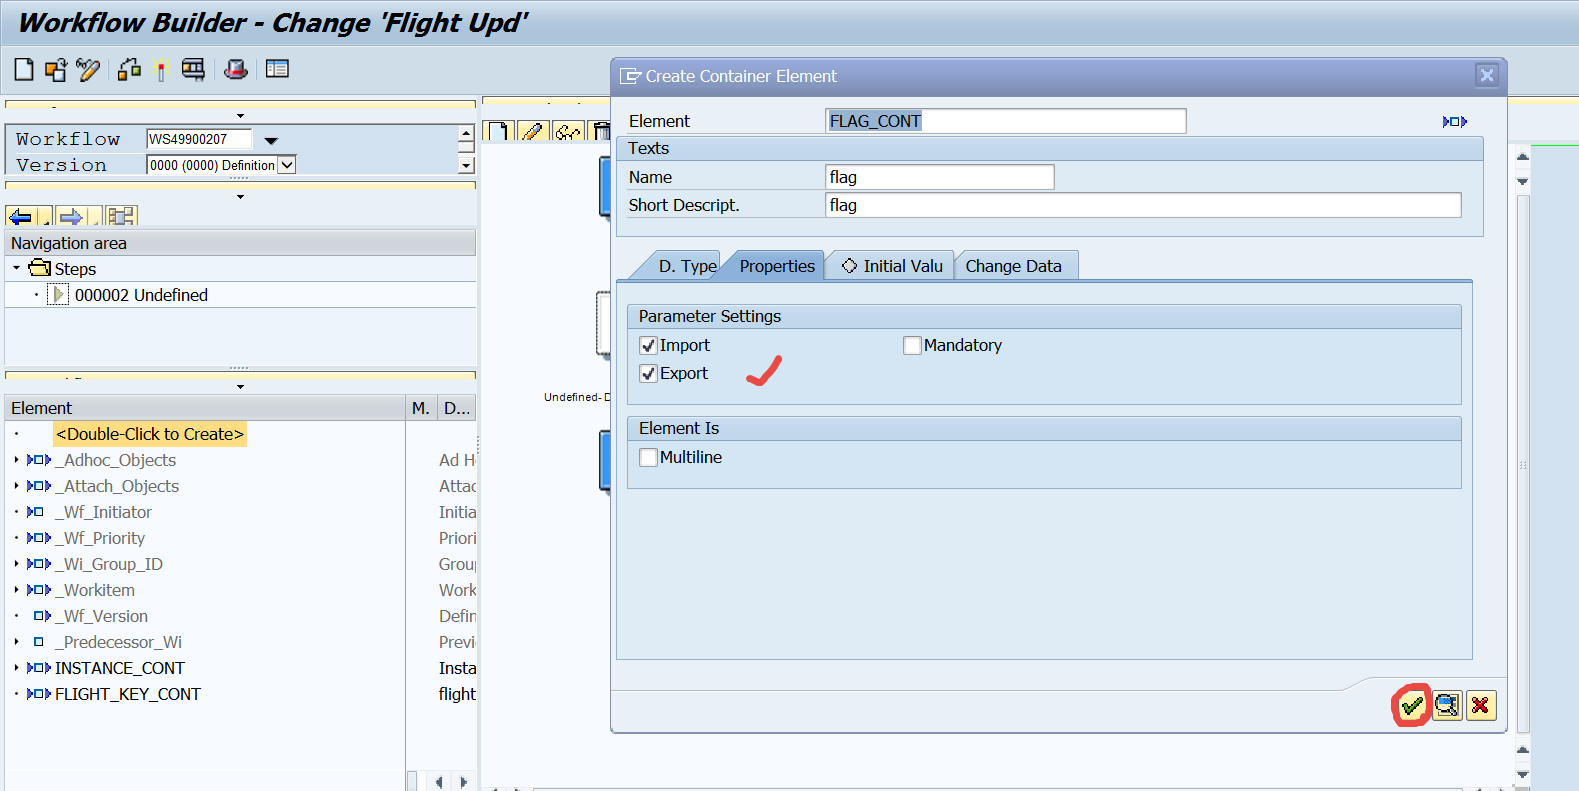The image size is (1579, 791).
Task: Click the display/change pencil icon
Action: (88, 69)
